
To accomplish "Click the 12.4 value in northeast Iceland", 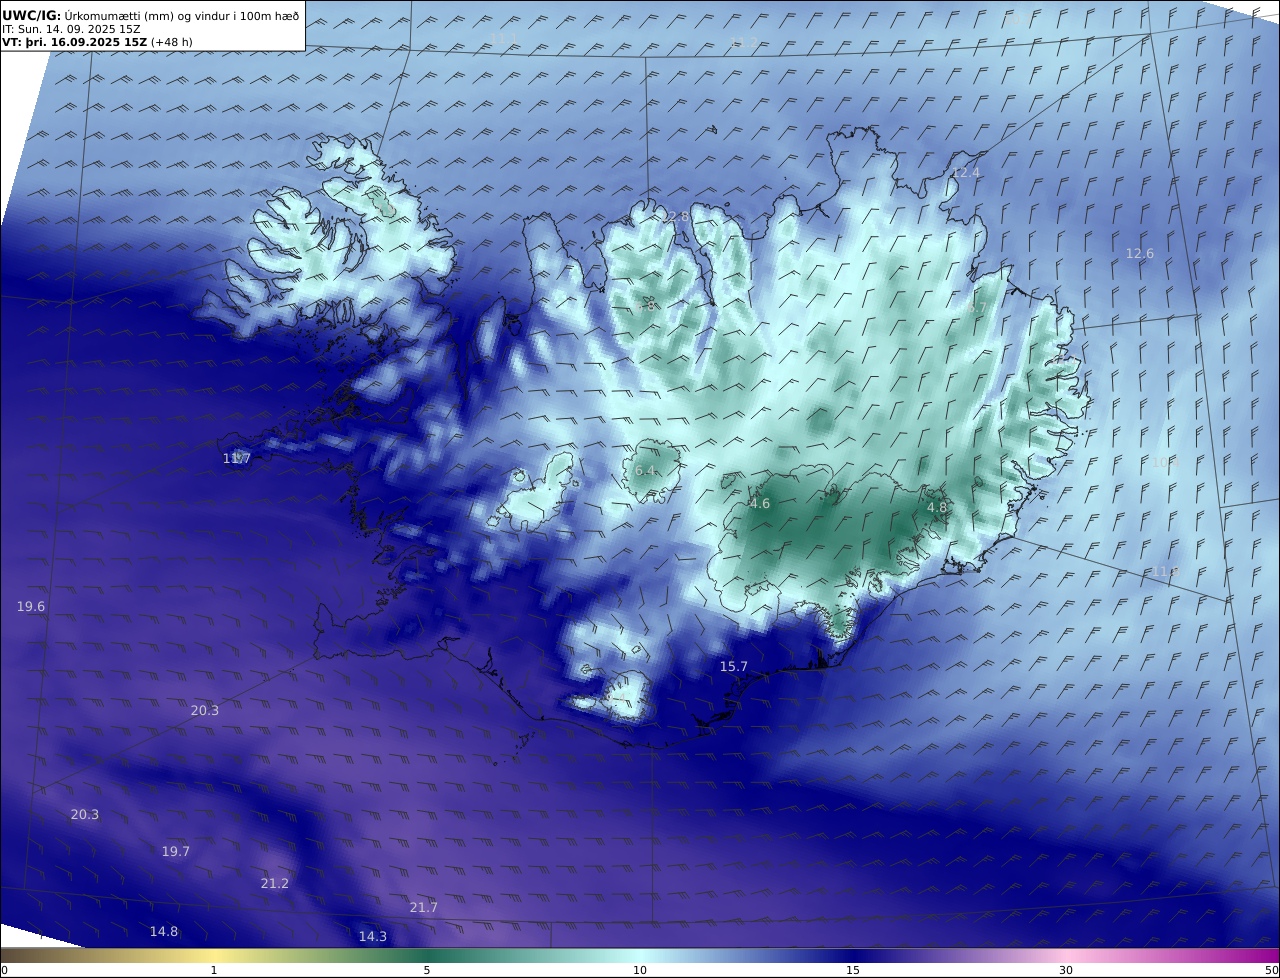I will 966,173.
